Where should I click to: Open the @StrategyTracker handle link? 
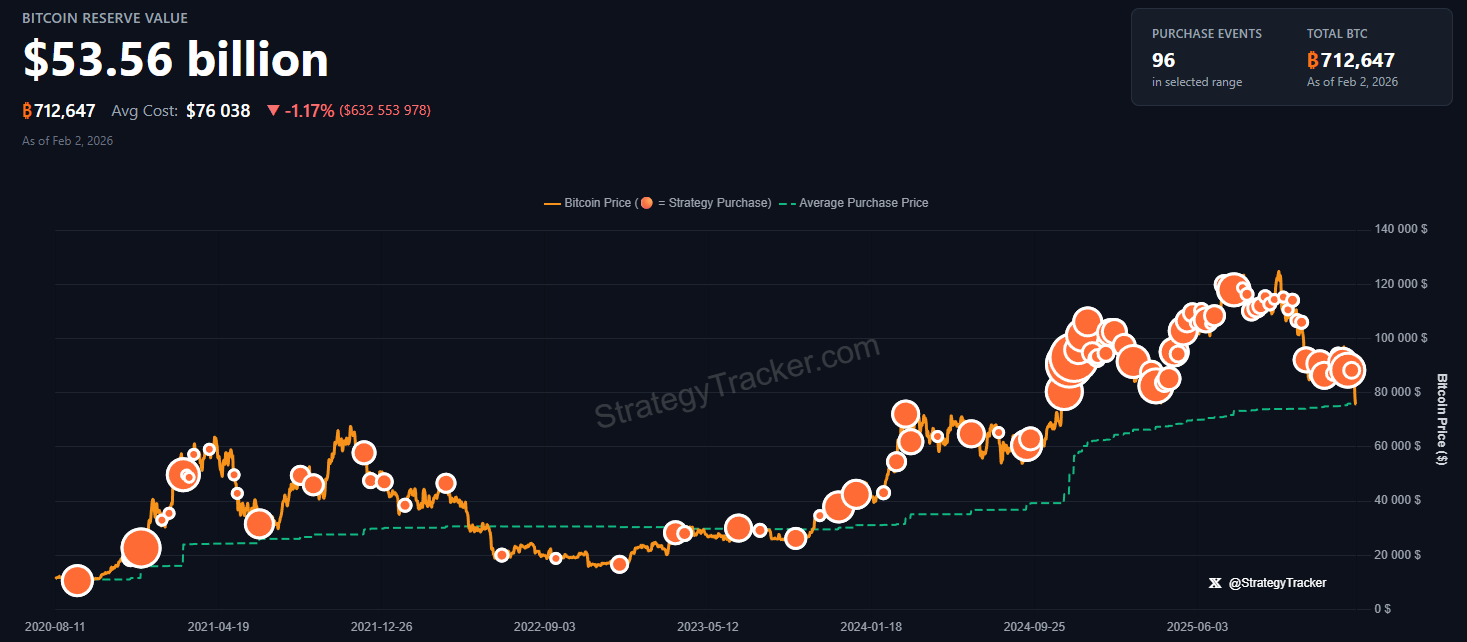(1277, 583)
